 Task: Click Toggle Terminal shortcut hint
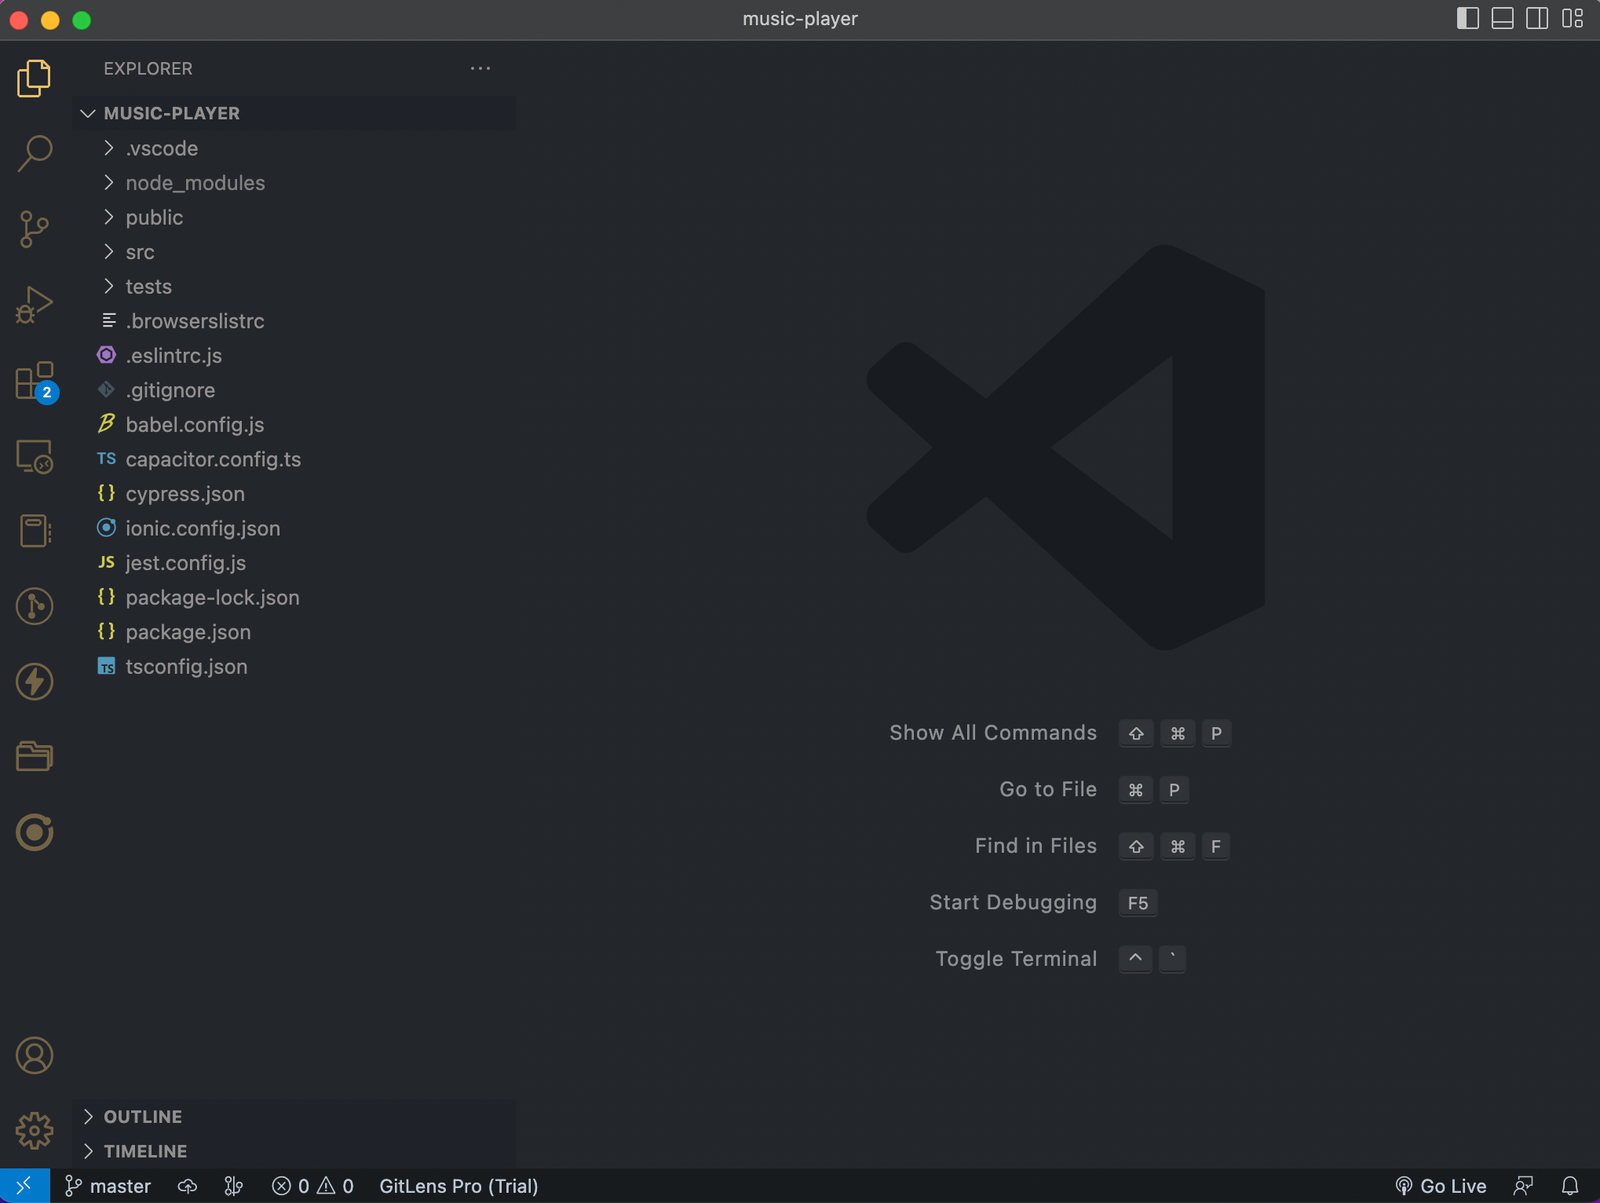tap(1061, 959)
